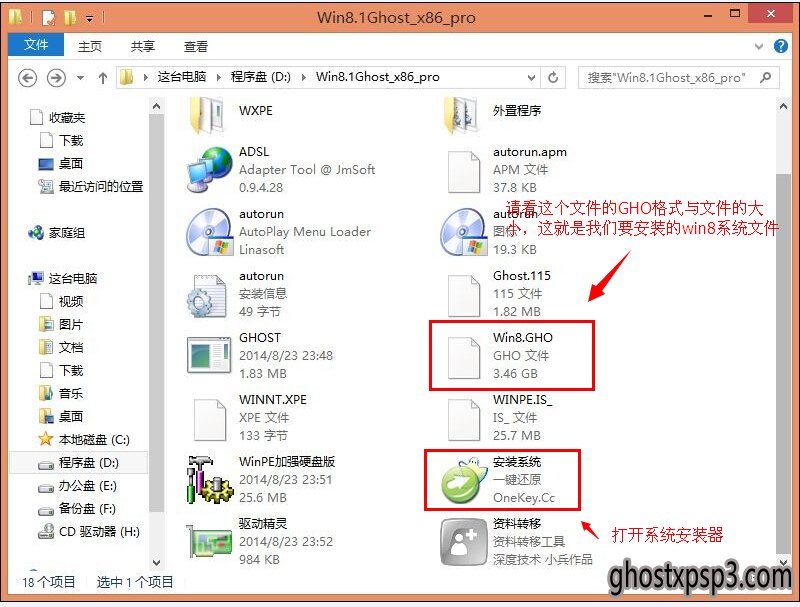Screen dimensions: 800x607
Task: Select the WINPE.IS_ file icon
Action: click(x=463, y=420)
